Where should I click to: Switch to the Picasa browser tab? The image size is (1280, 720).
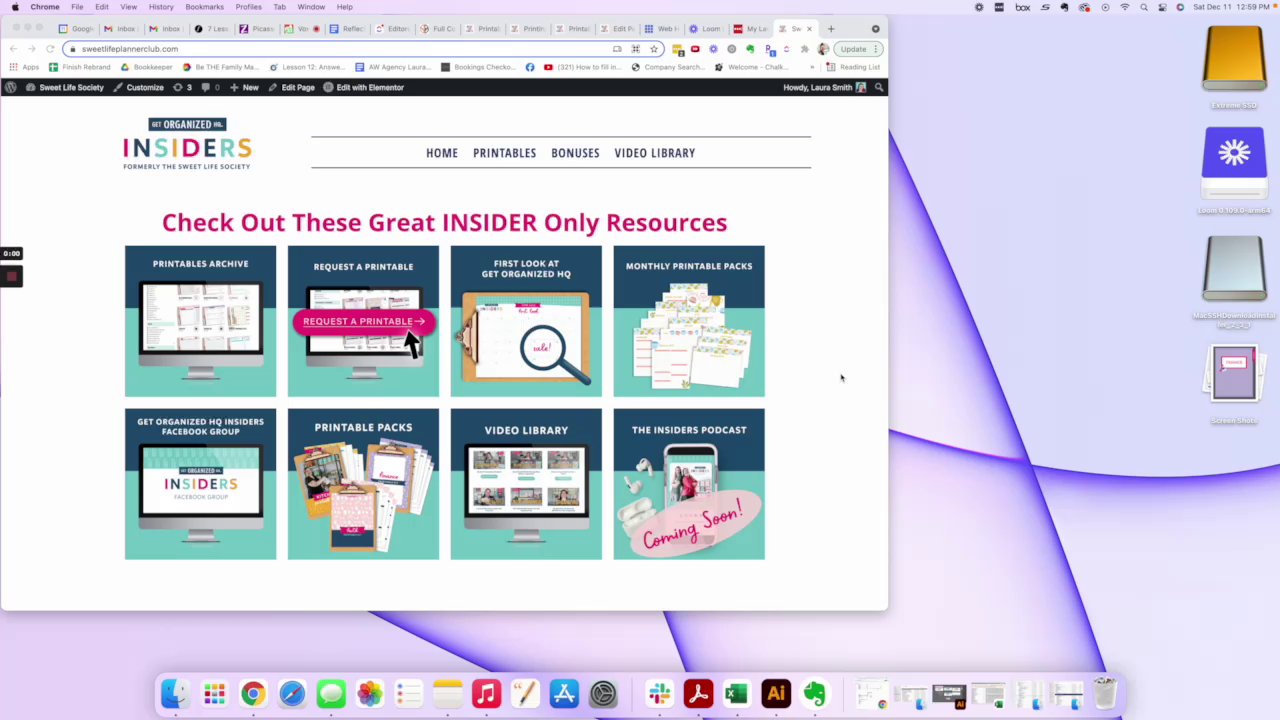click(255, 29)
